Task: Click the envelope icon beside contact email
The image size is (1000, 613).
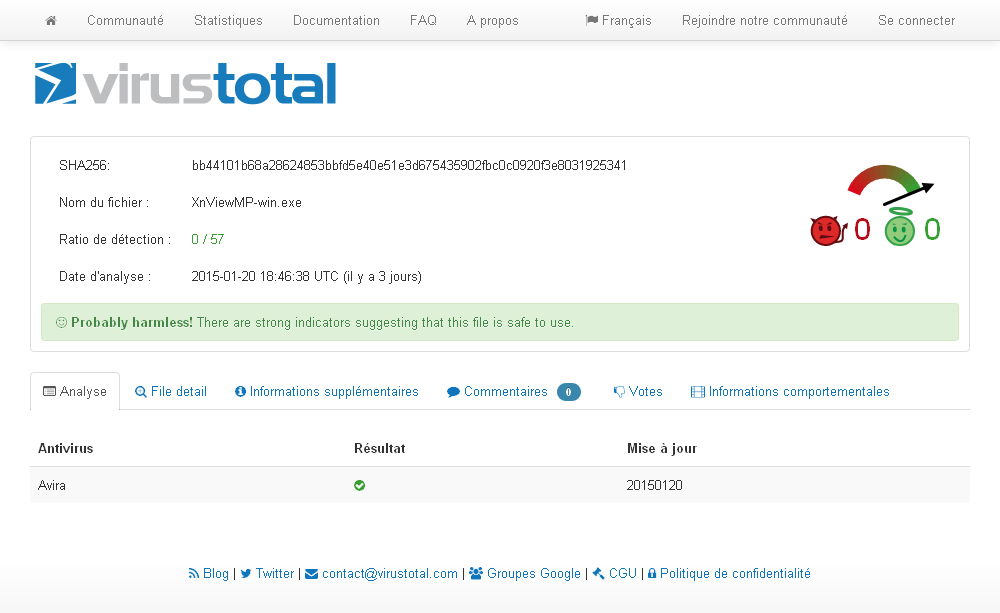Action: [311, 573]
